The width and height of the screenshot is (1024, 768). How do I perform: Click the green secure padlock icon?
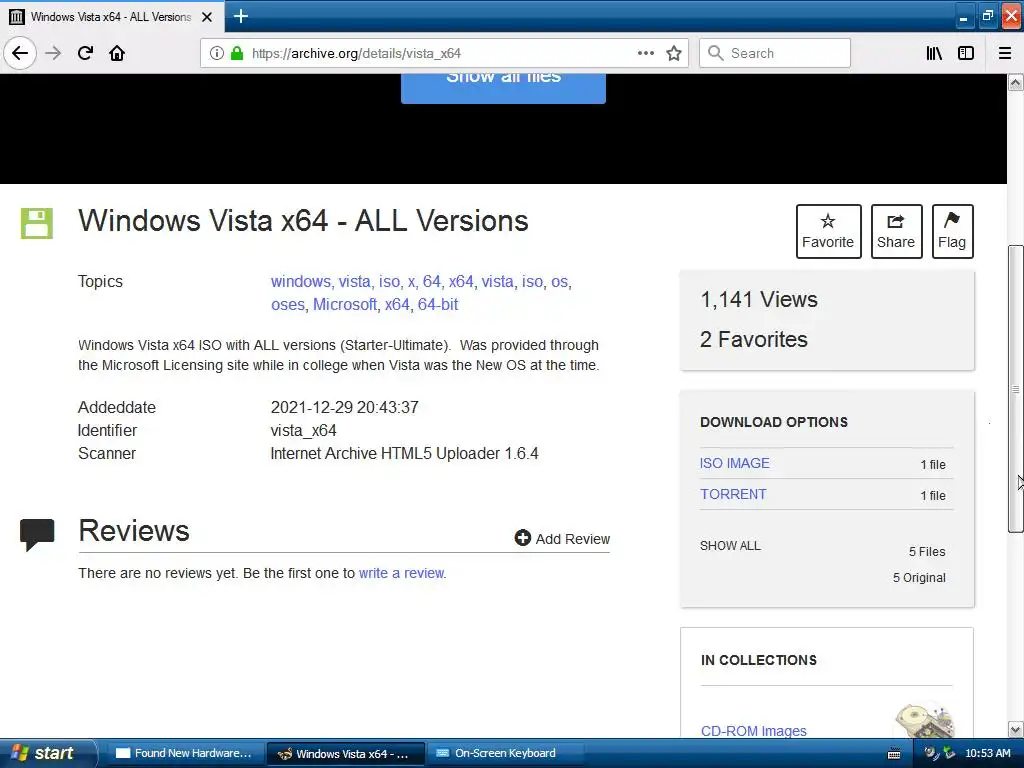[236, 53]
